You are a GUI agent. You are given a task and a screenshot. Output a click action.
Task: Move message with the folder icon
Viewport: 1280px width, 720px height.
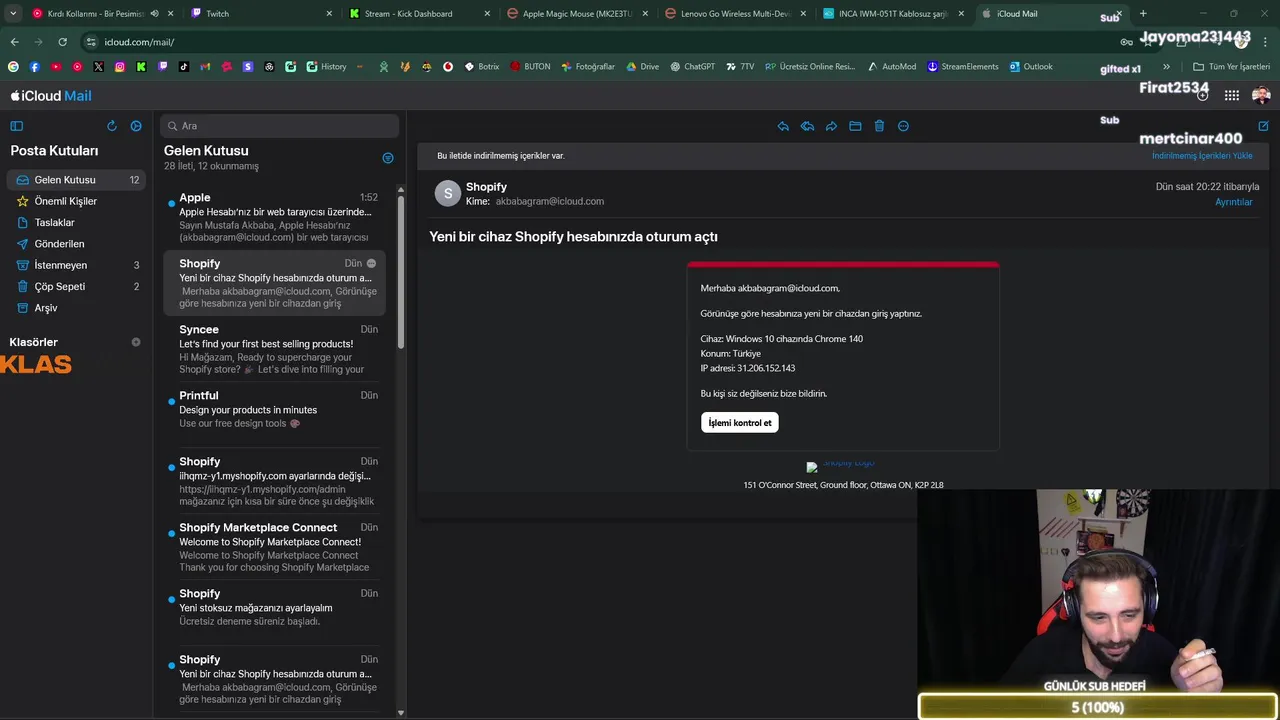[x=855, y=126]
